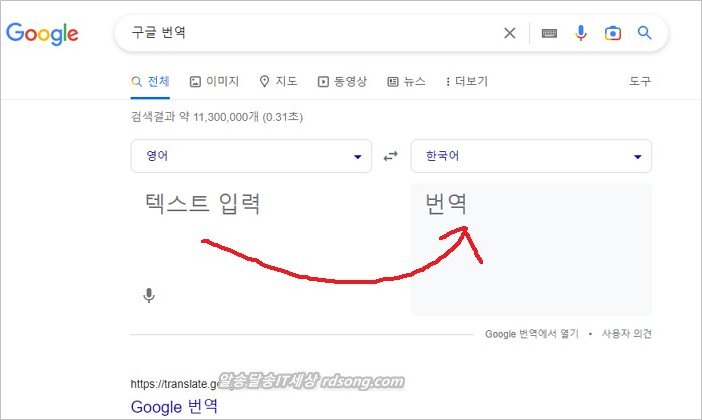The image size is (702, 420).
Task: Open the Google 번역에서 열기 link
Action: tap(532, 334)
